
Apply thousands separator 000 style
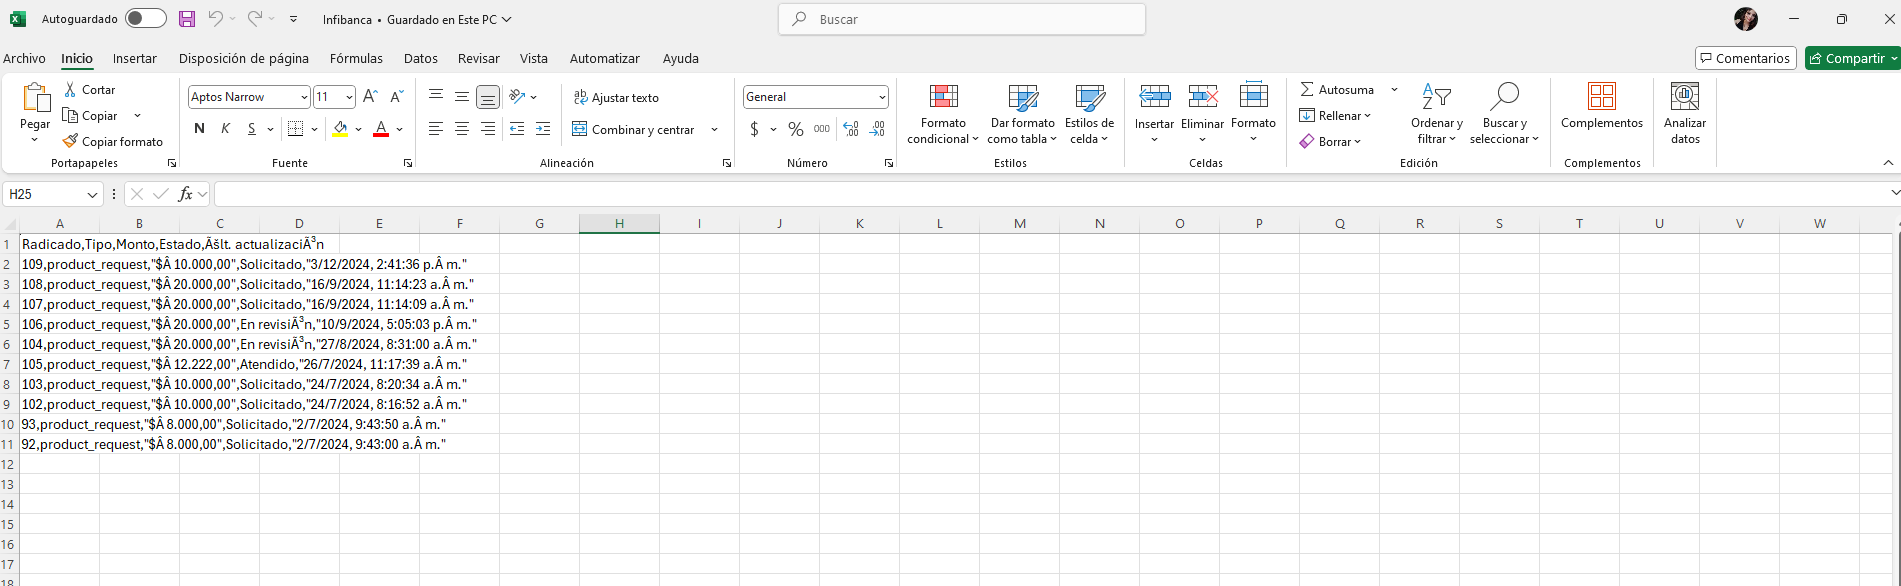(822, 129)
